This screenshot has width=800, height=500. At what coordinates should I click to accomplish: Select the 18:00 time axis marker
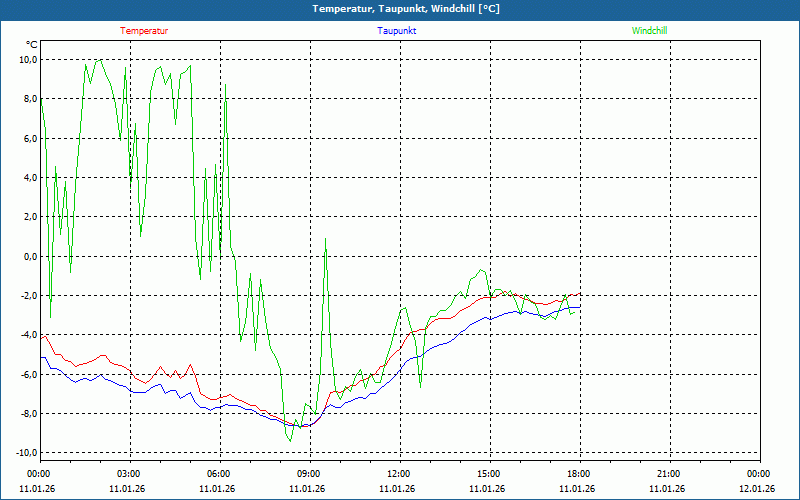pyautogui.click(x=579, y=474)
